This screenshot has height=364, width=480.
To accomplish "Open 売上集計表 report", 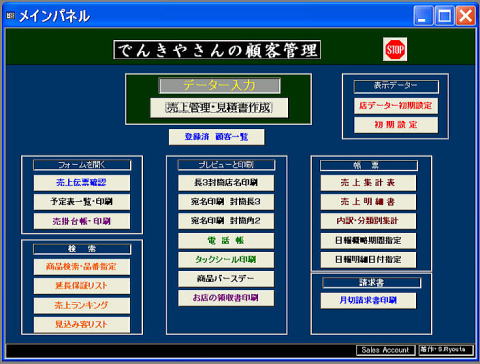I will pyautogui.click(x=368, y=182).
